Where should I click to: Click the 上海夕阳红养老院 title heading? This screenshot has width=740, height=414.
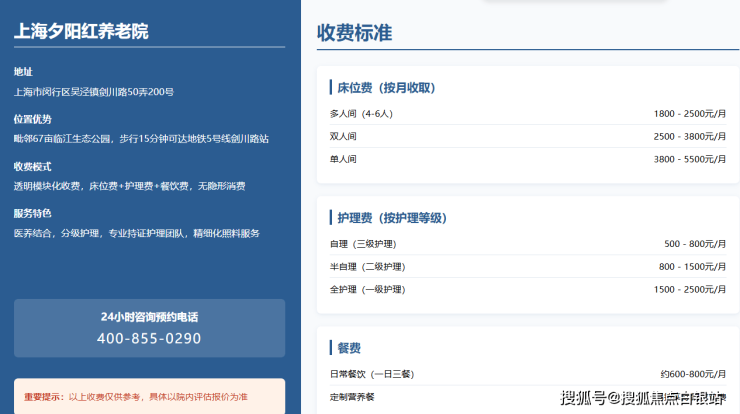pos(81,31)
